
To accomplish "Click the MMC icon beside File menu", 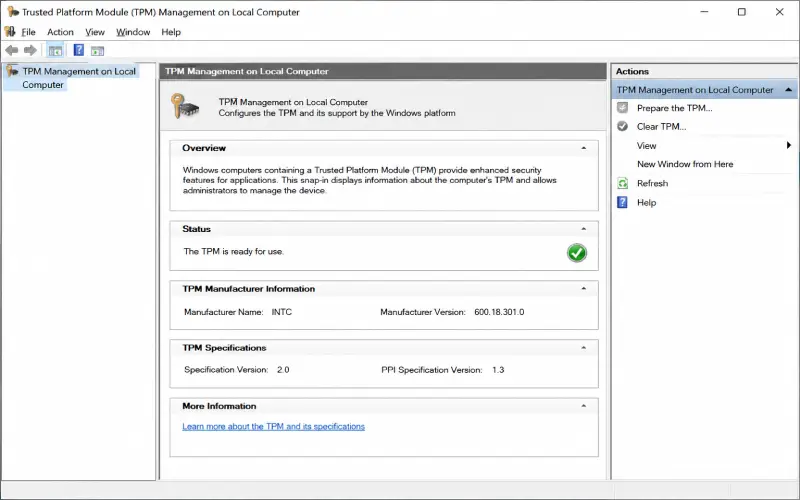I will pyautogui.click(x=10, y=32).
